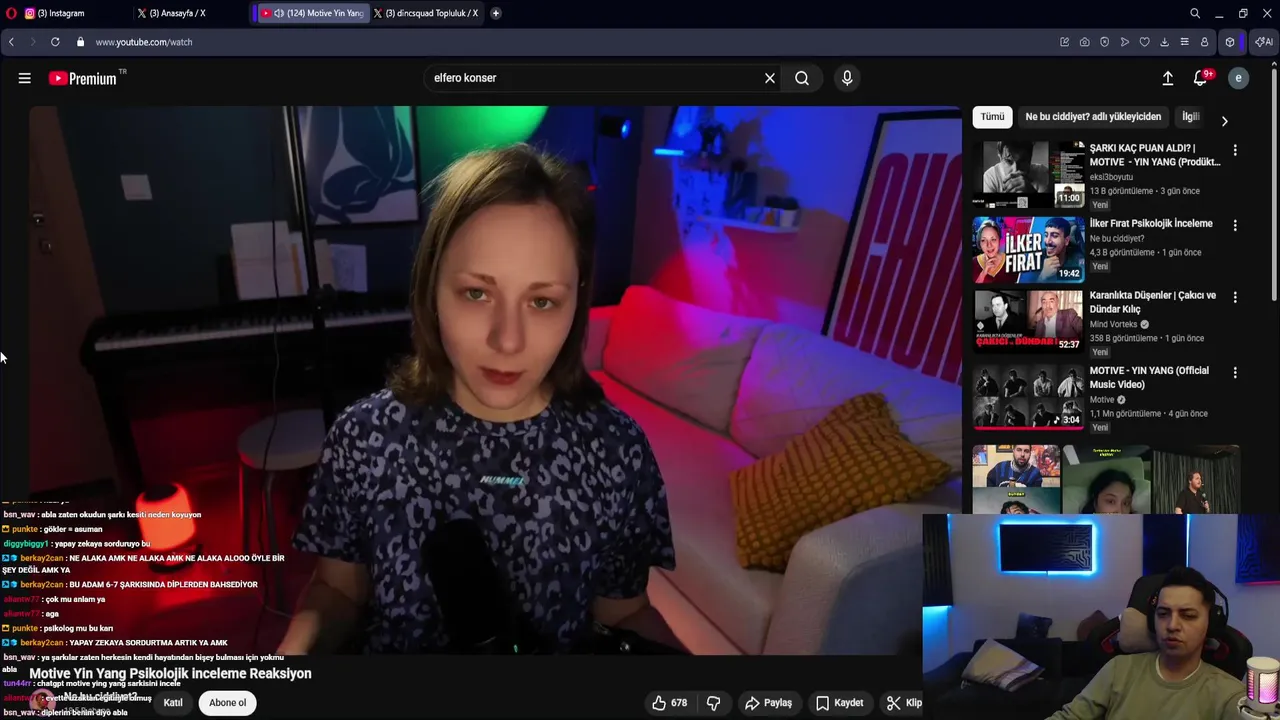
Task: Clear the search query text
Action: click(770, 78)
